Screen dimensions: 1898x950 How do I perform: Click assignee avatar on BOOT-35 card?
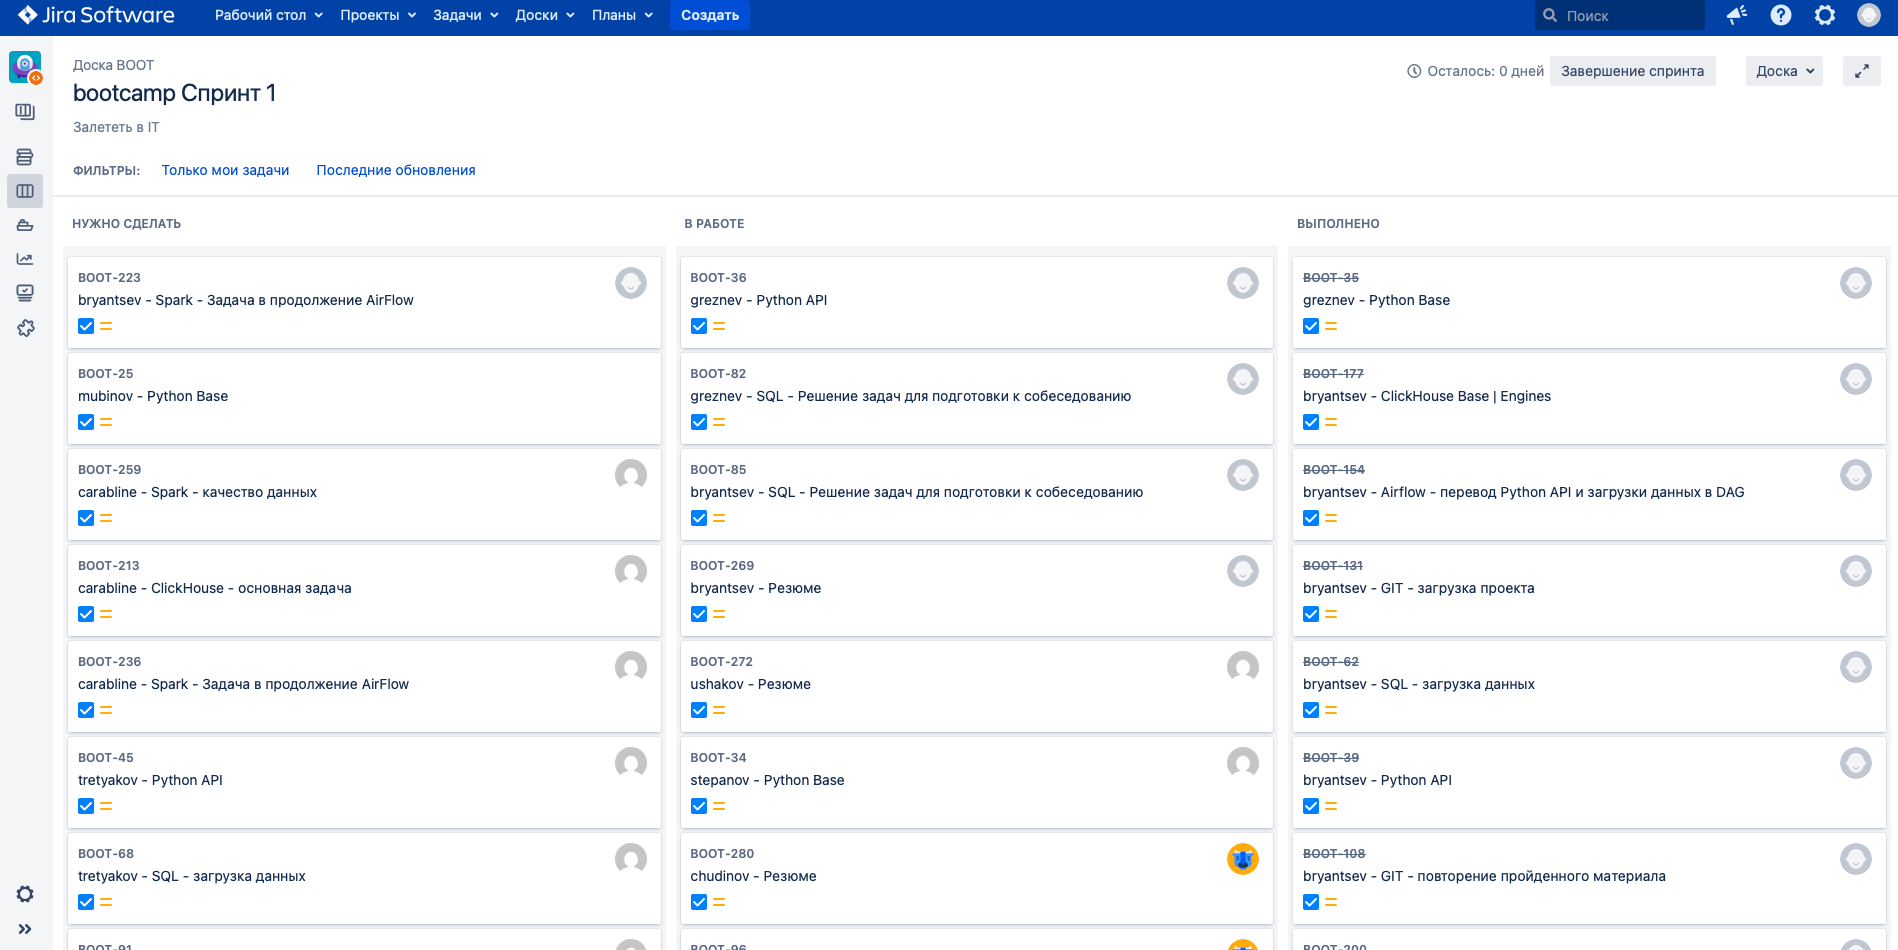(x=1856, y=283)
